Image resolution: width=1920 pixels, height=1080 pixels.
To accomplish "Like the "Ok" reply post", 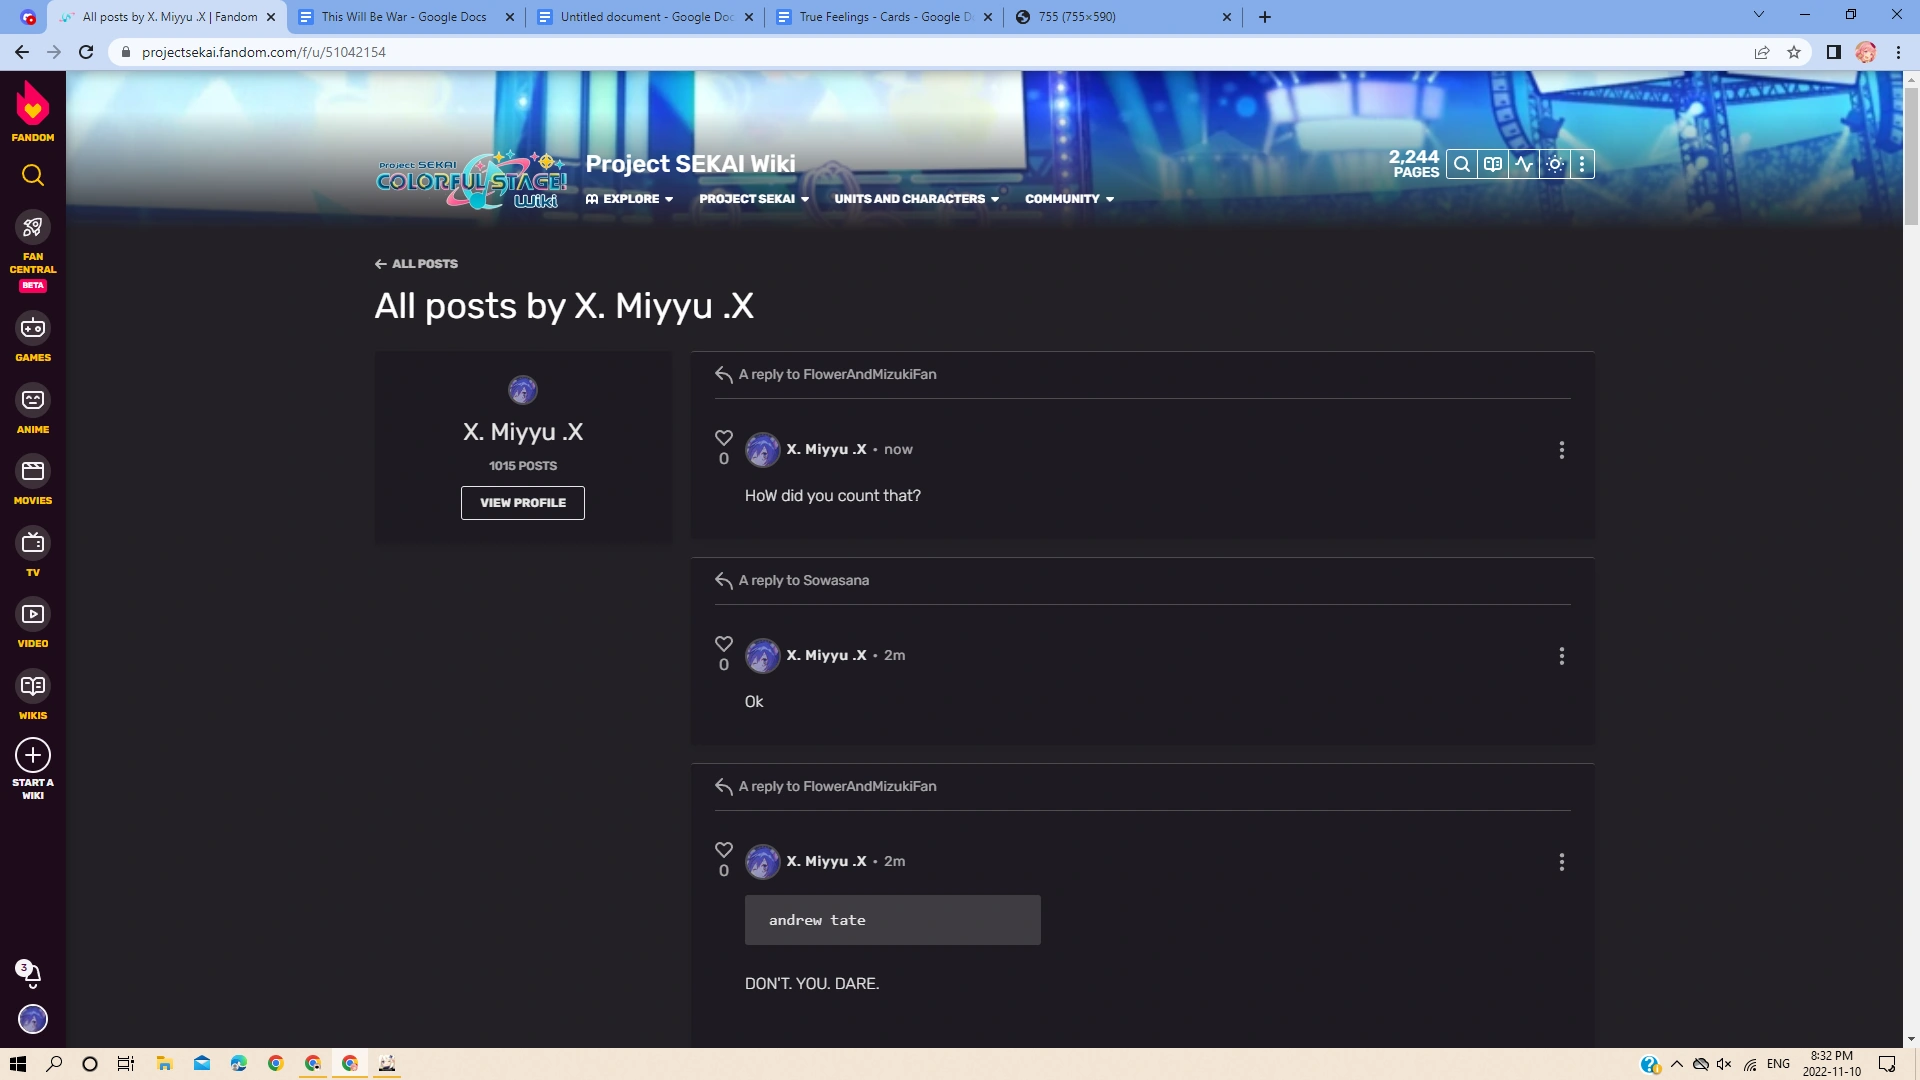I will [724, 644].
